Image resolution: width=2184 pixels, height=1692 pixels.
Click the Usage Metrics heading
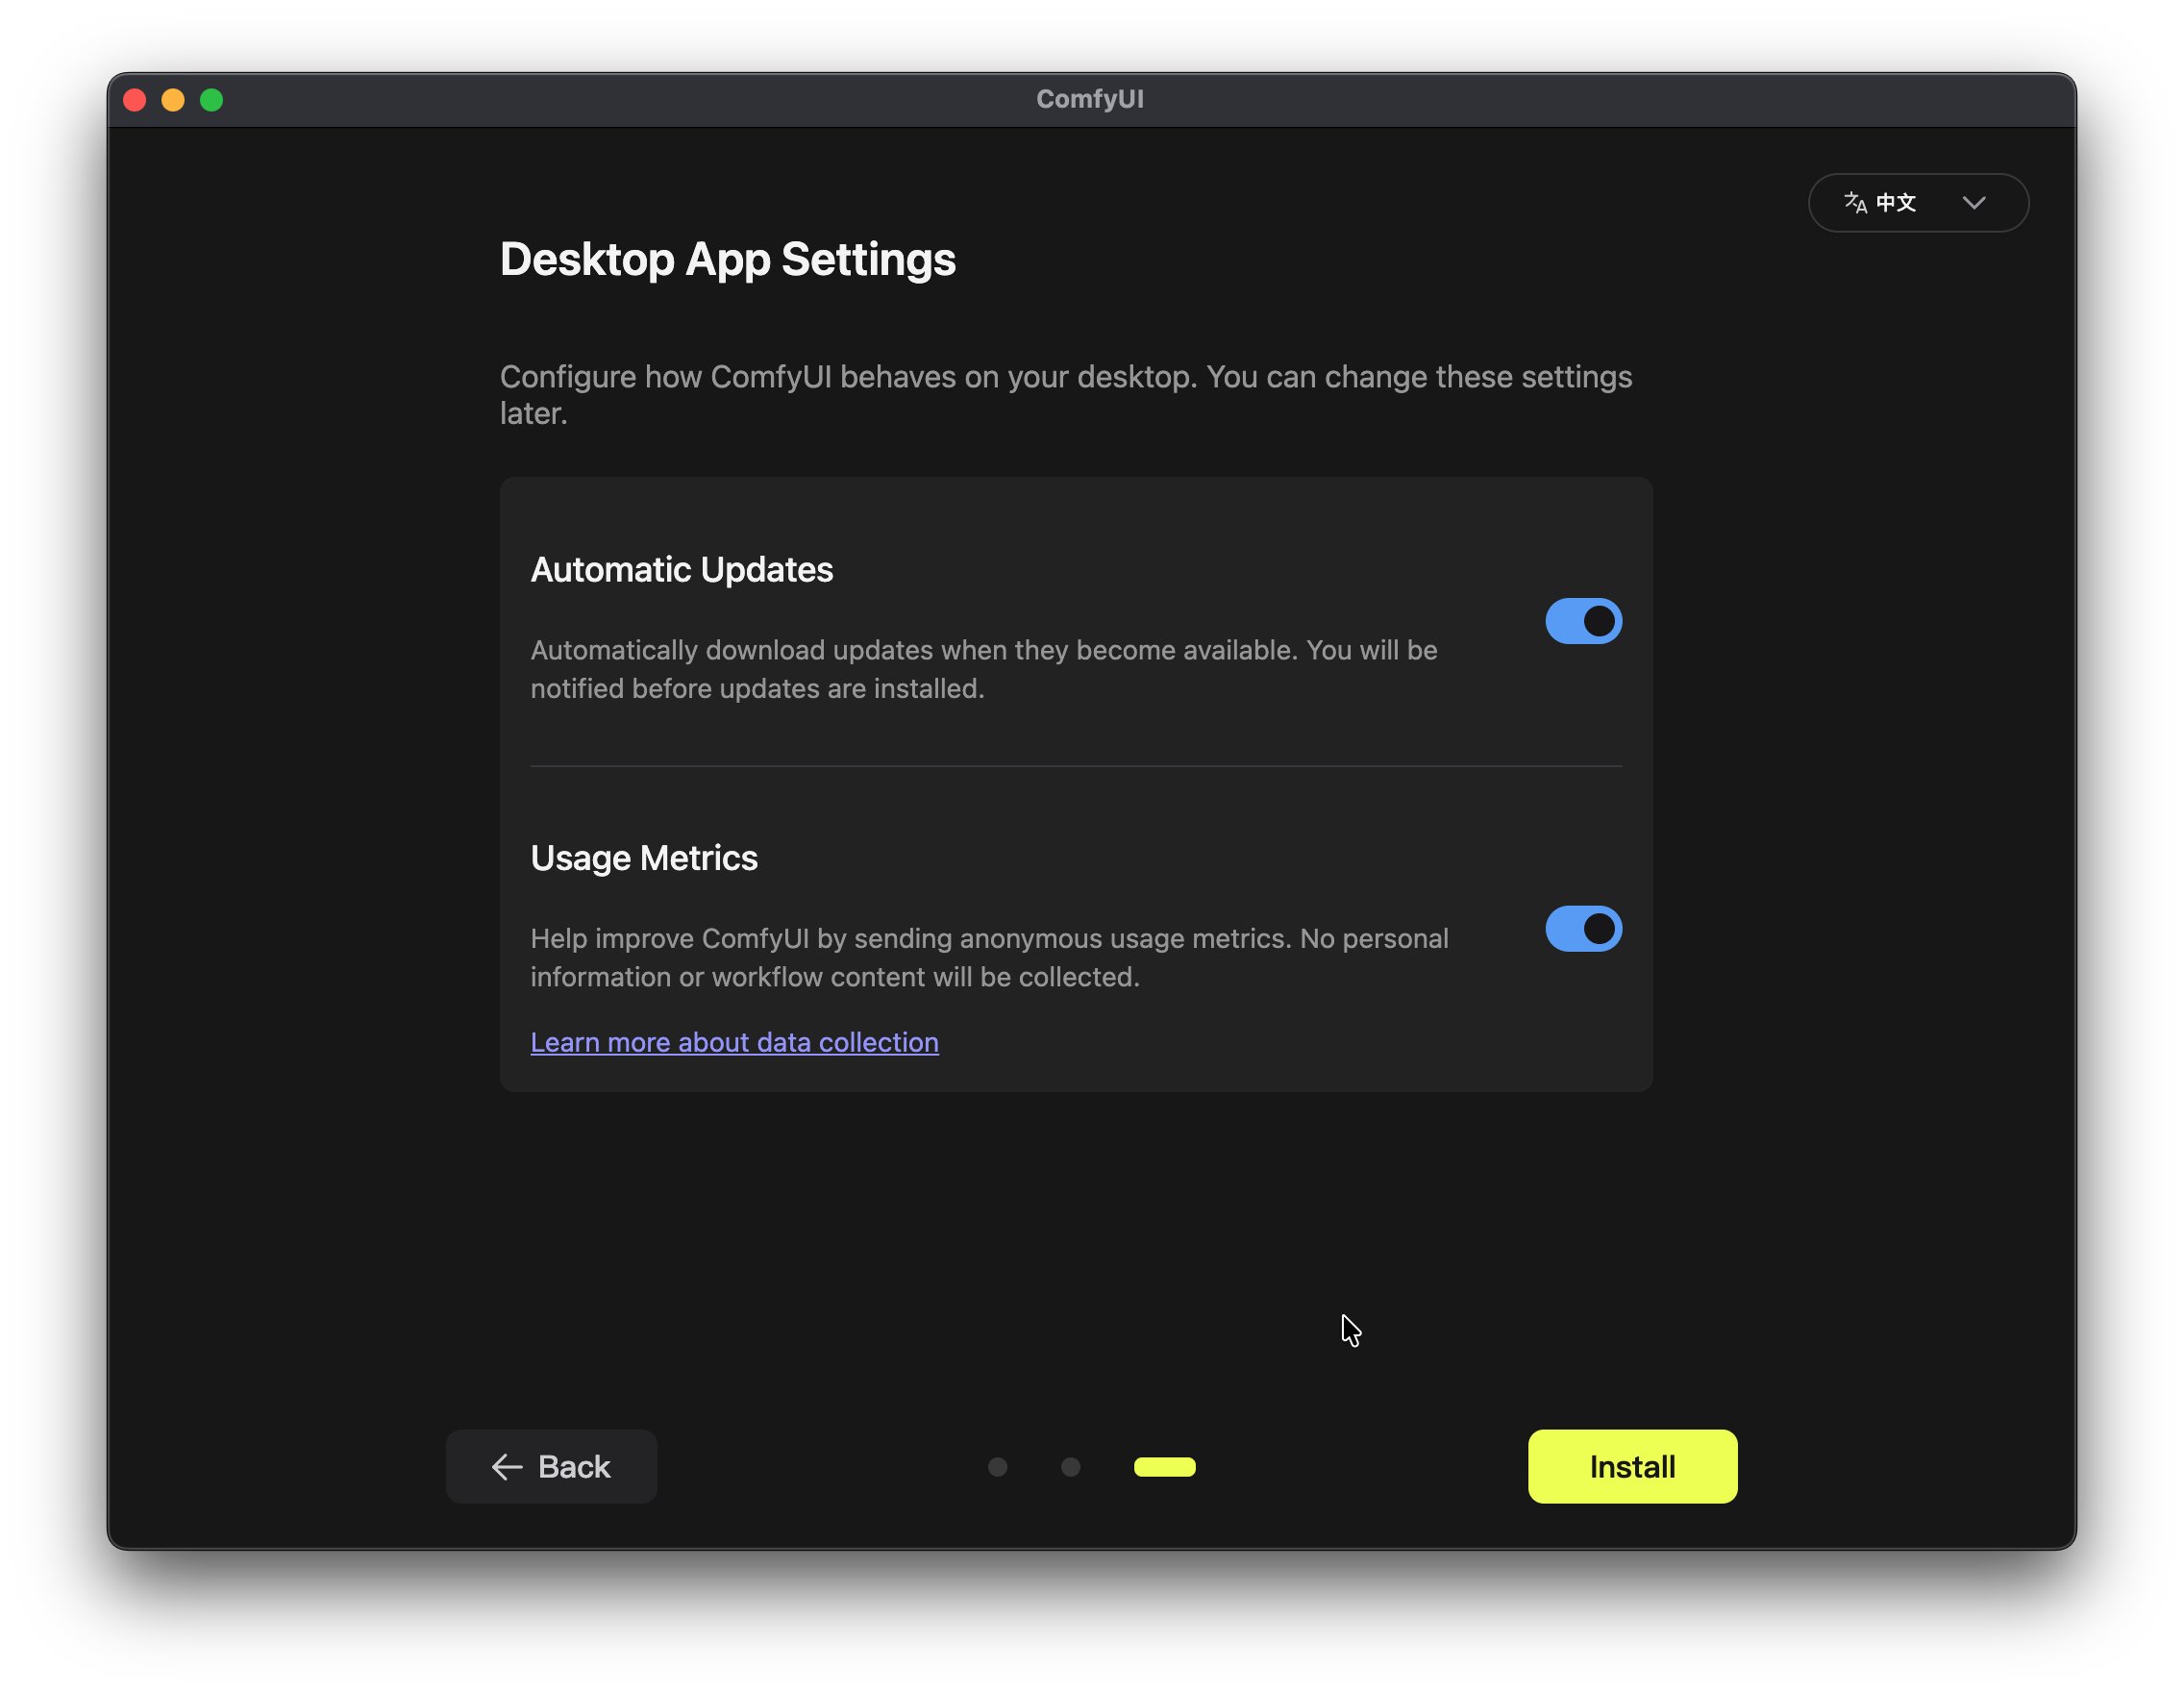643,858
